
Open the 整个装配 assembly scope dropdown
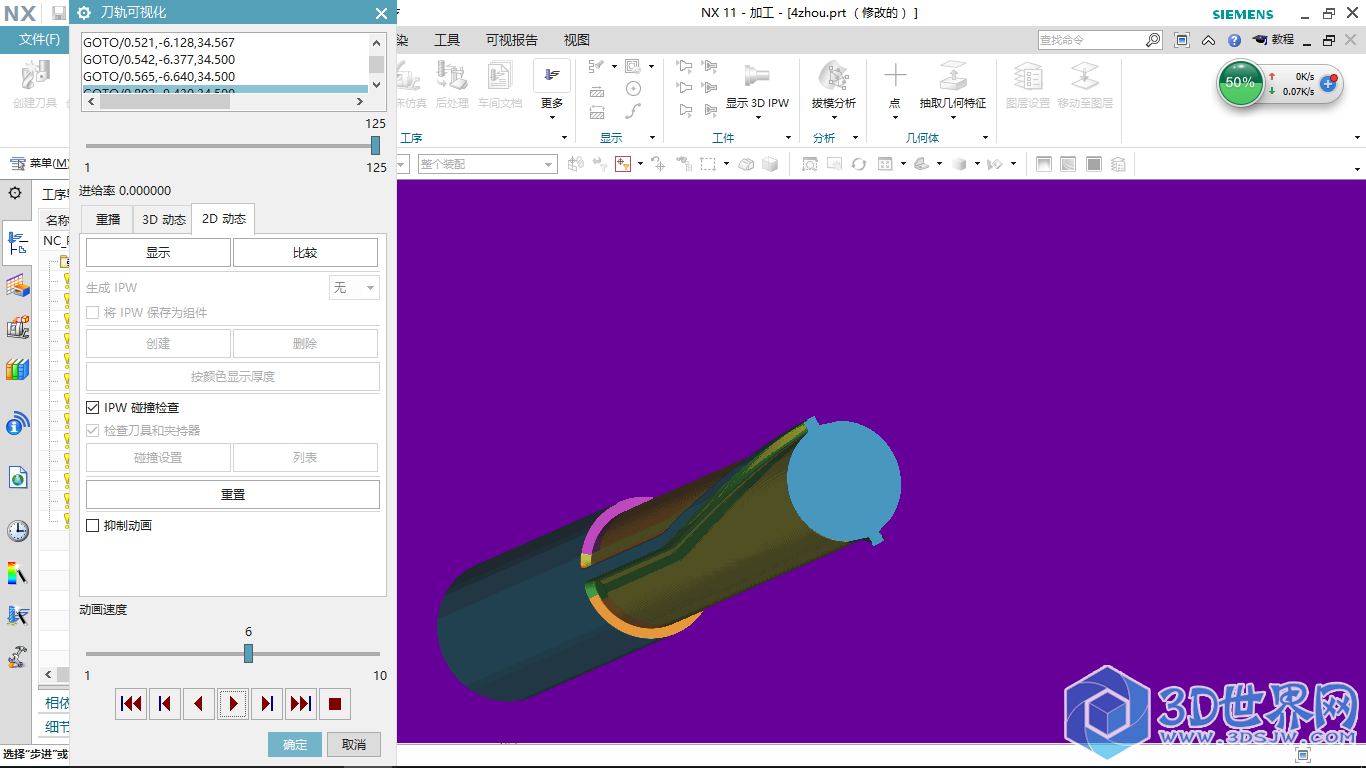(x=487, y=164)
